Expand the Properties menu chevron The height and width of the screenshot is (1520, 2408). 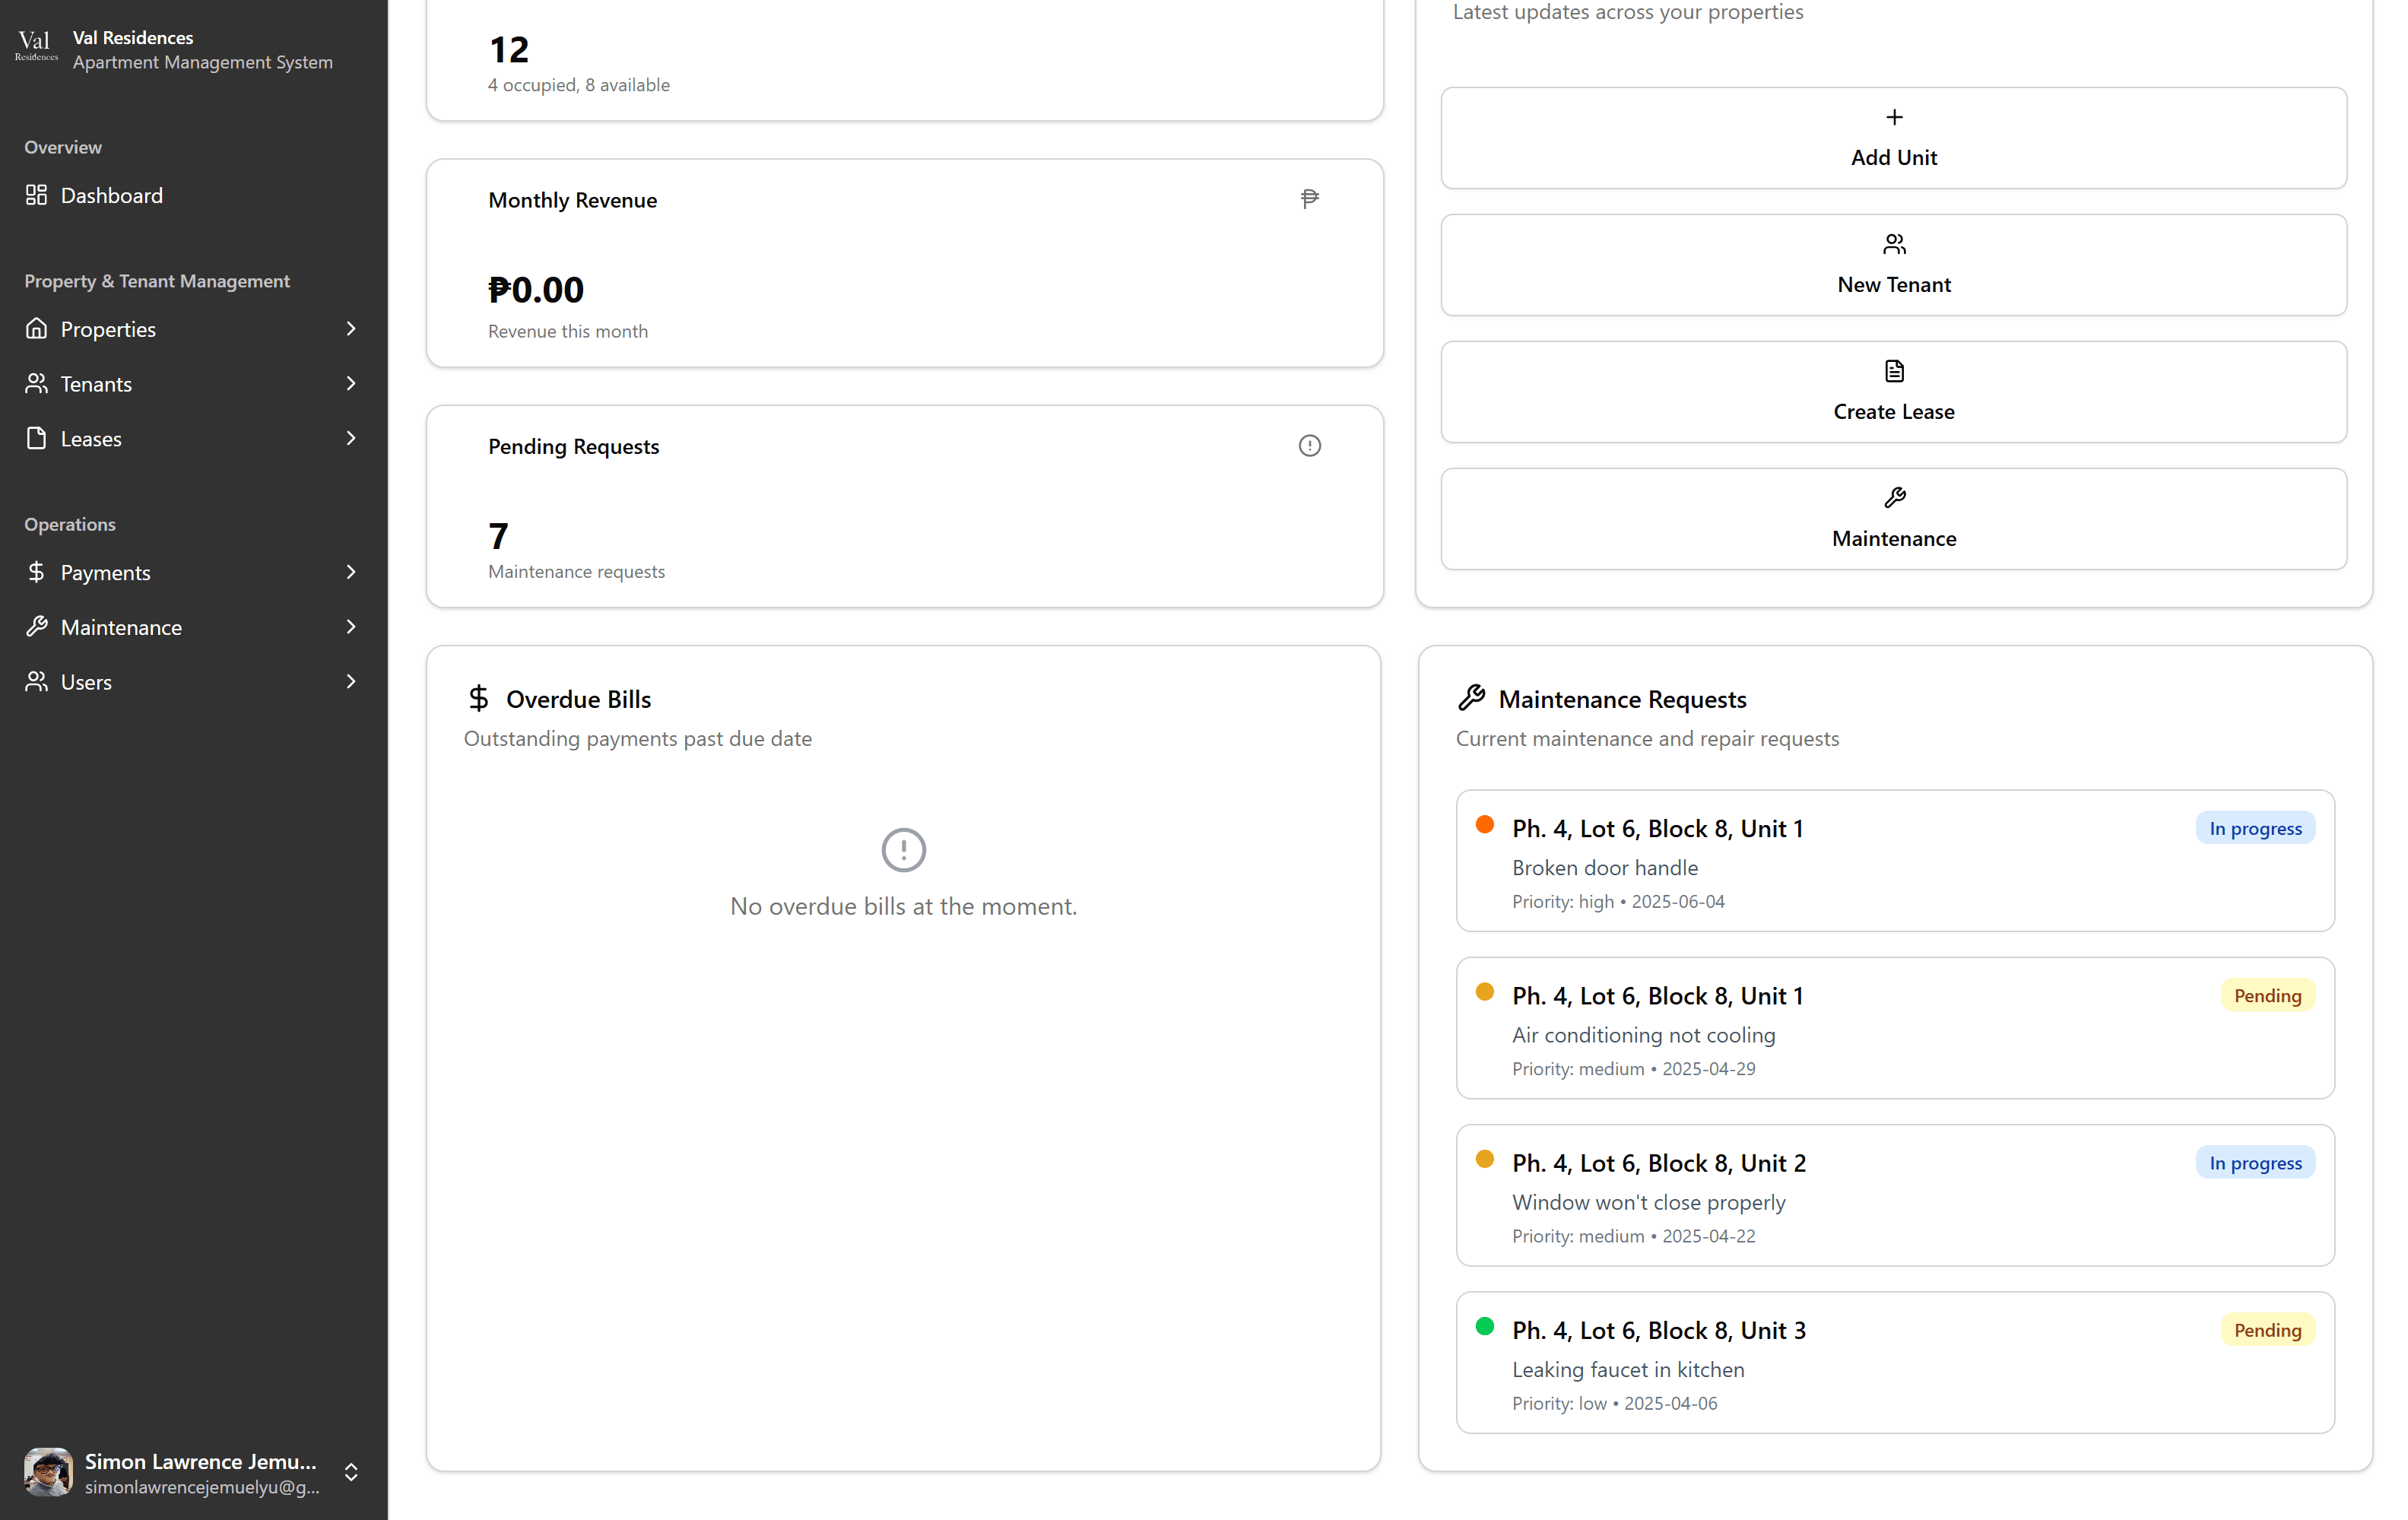[351, 329]
